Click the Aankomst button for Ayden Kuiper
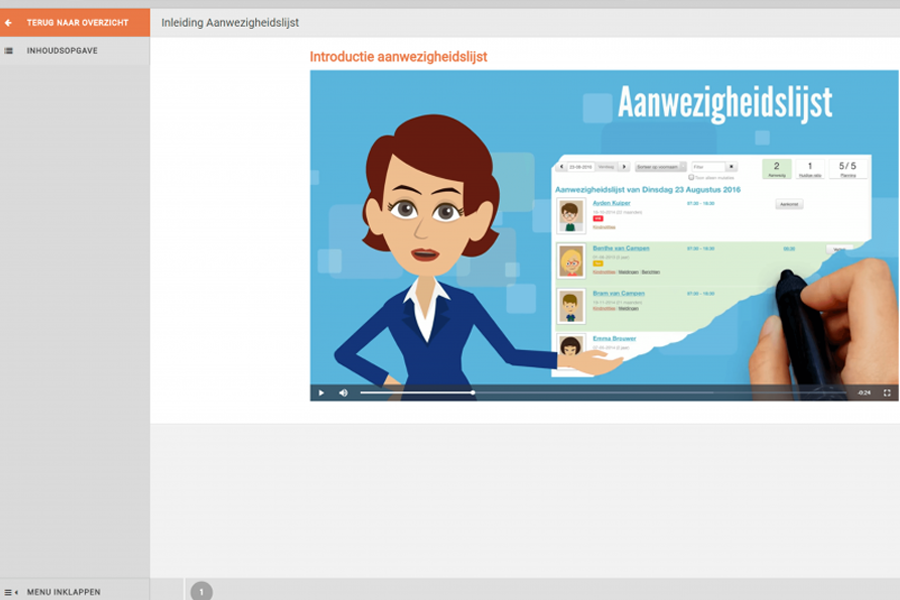This screenshot has height=600, width=900. pos(789,204)
